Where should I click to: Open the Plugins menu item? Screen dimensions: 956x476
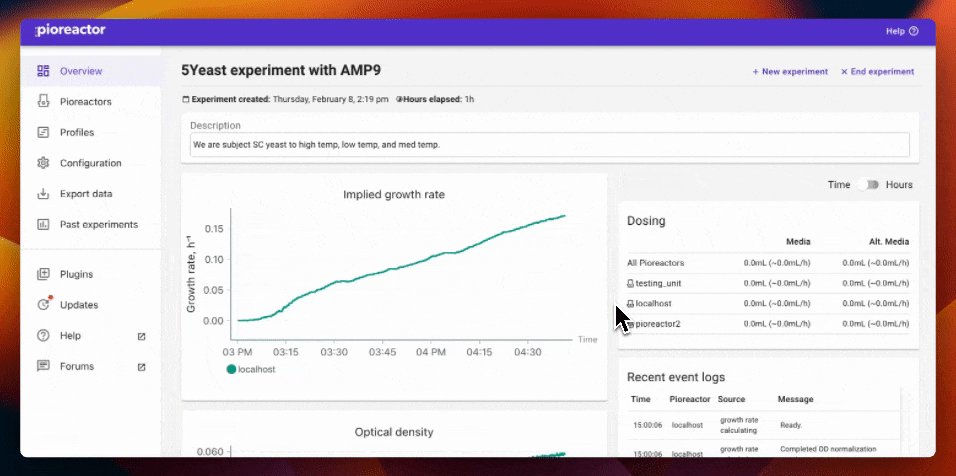pos(91,274)
